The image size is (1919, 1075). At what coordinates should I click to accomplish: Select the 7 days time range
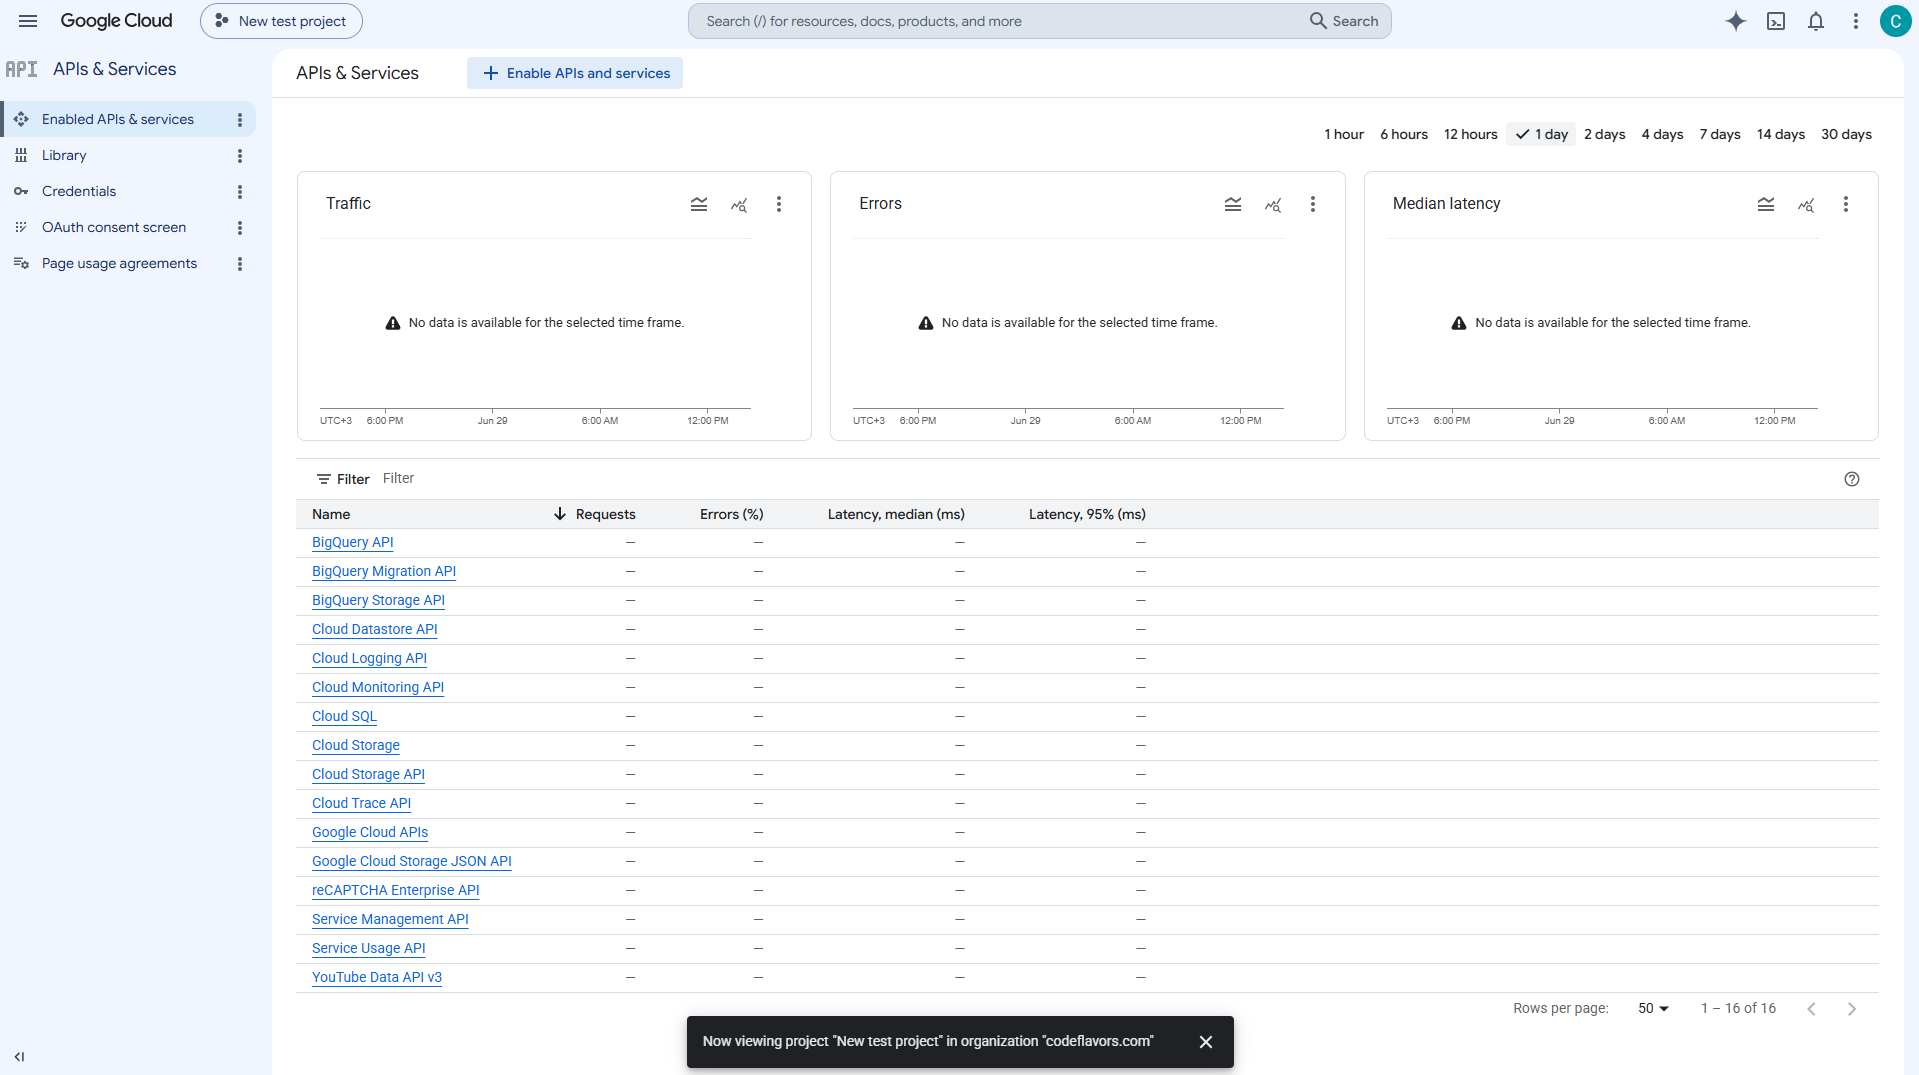(x=1720, y=134)
